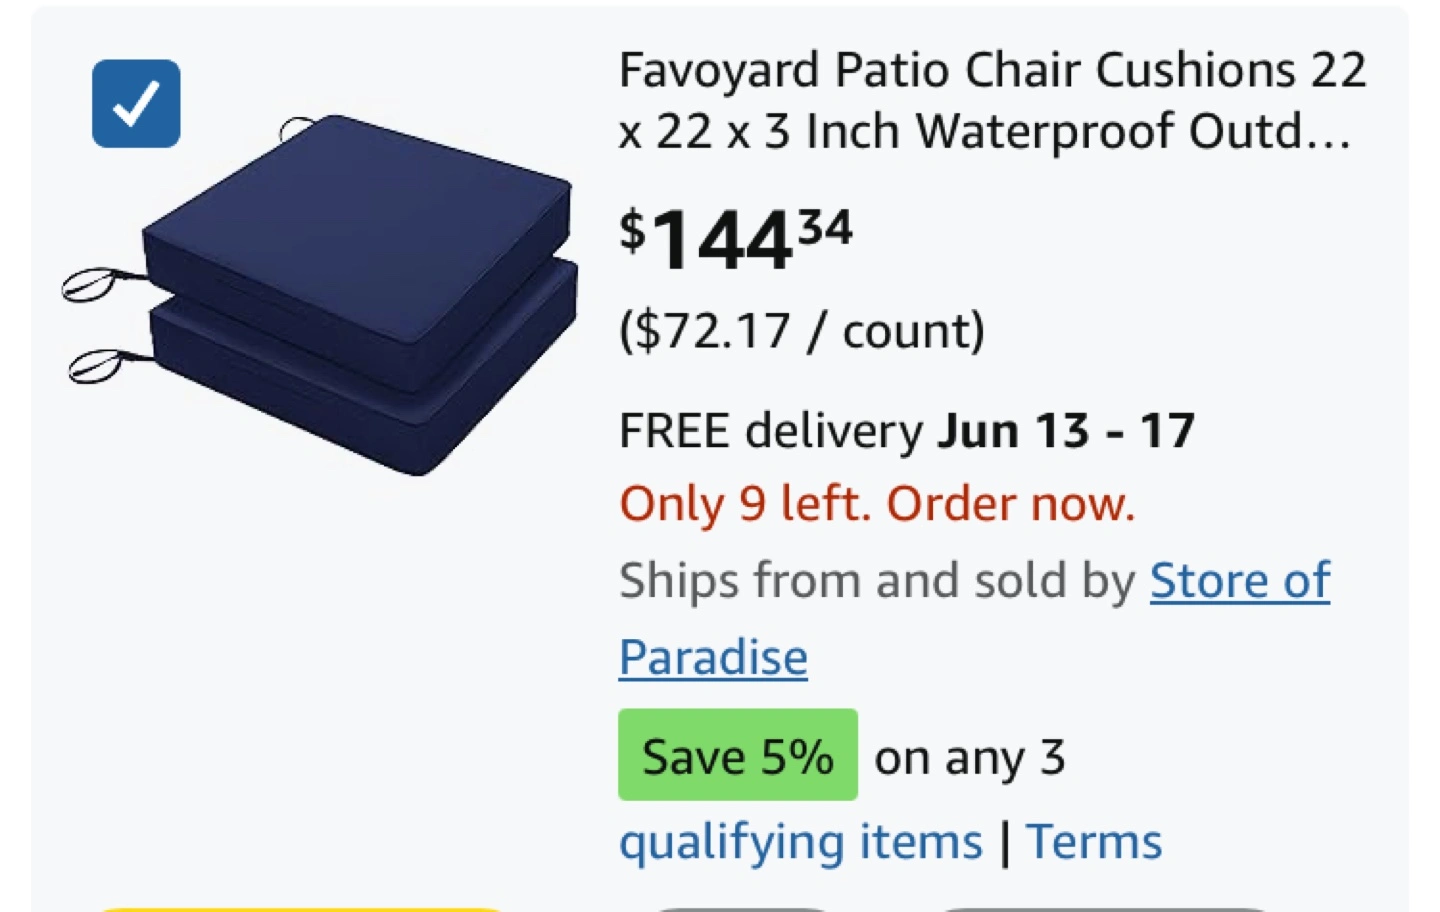Click the Ships from and sold by text
The height and width of the screenshot is (912, 1440).
(x=877, y=580)
